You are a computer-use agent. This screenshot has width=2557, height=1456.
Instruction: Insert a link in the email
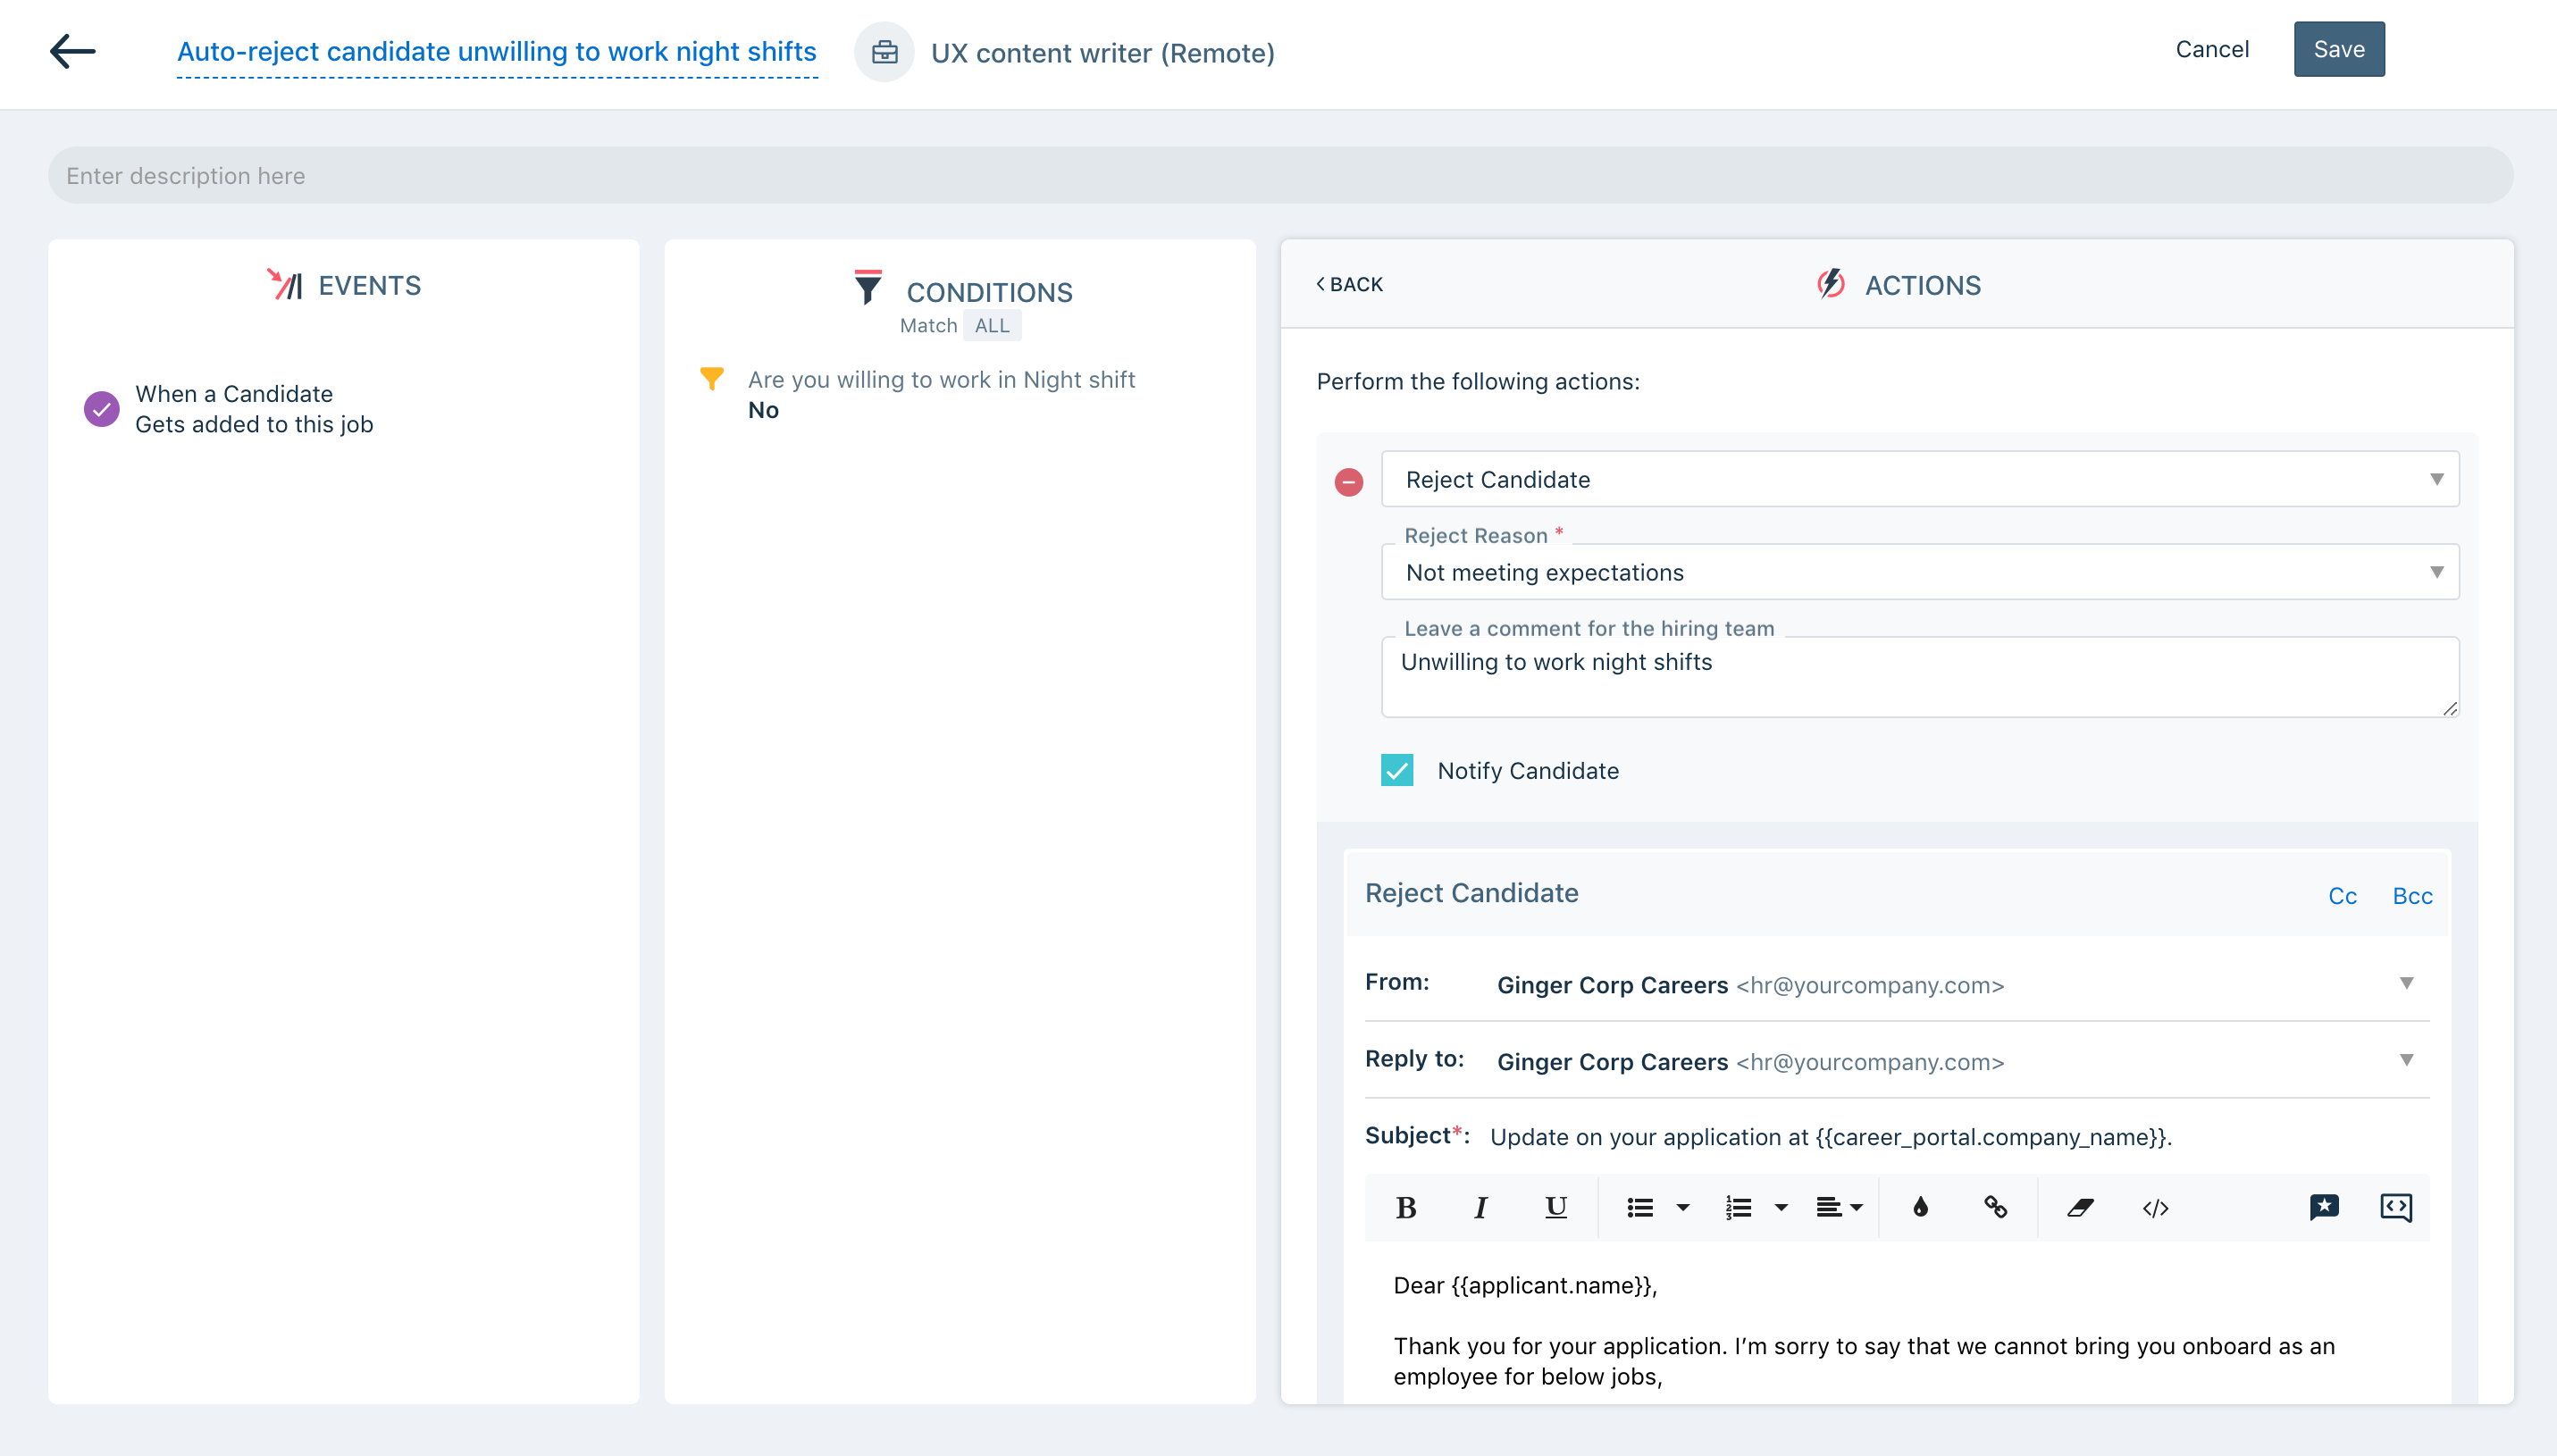point(1996,1208)
